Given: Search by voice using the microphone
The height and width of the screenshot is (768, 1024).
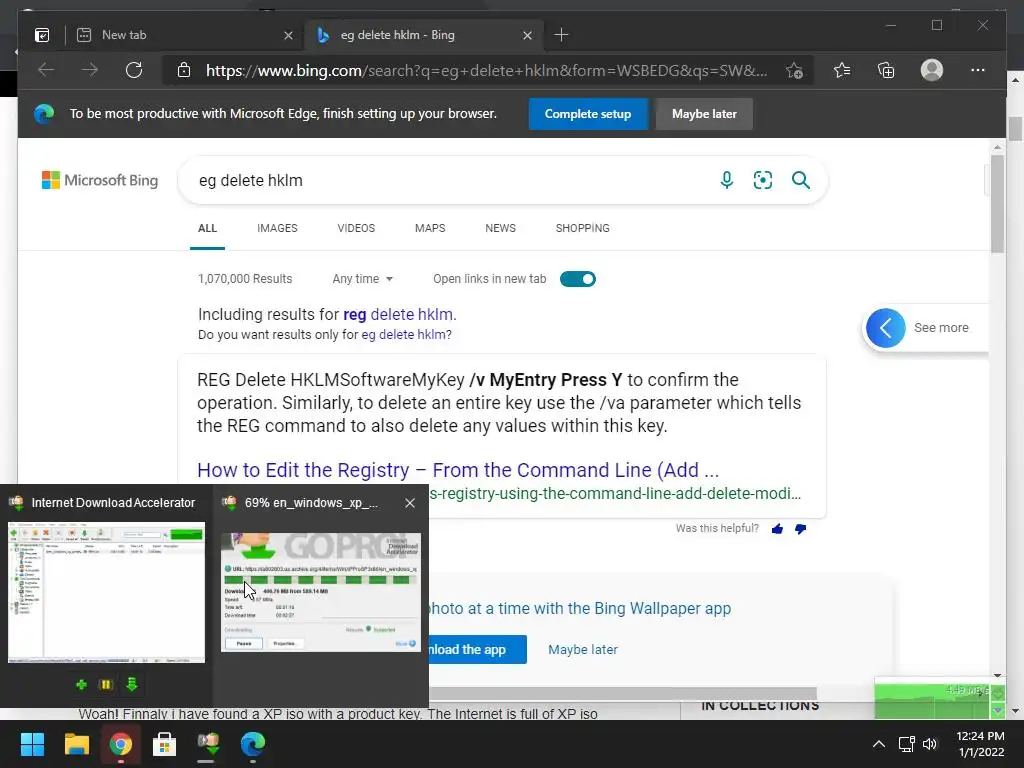Looking at the screenshot, I should tap(727, 180).
